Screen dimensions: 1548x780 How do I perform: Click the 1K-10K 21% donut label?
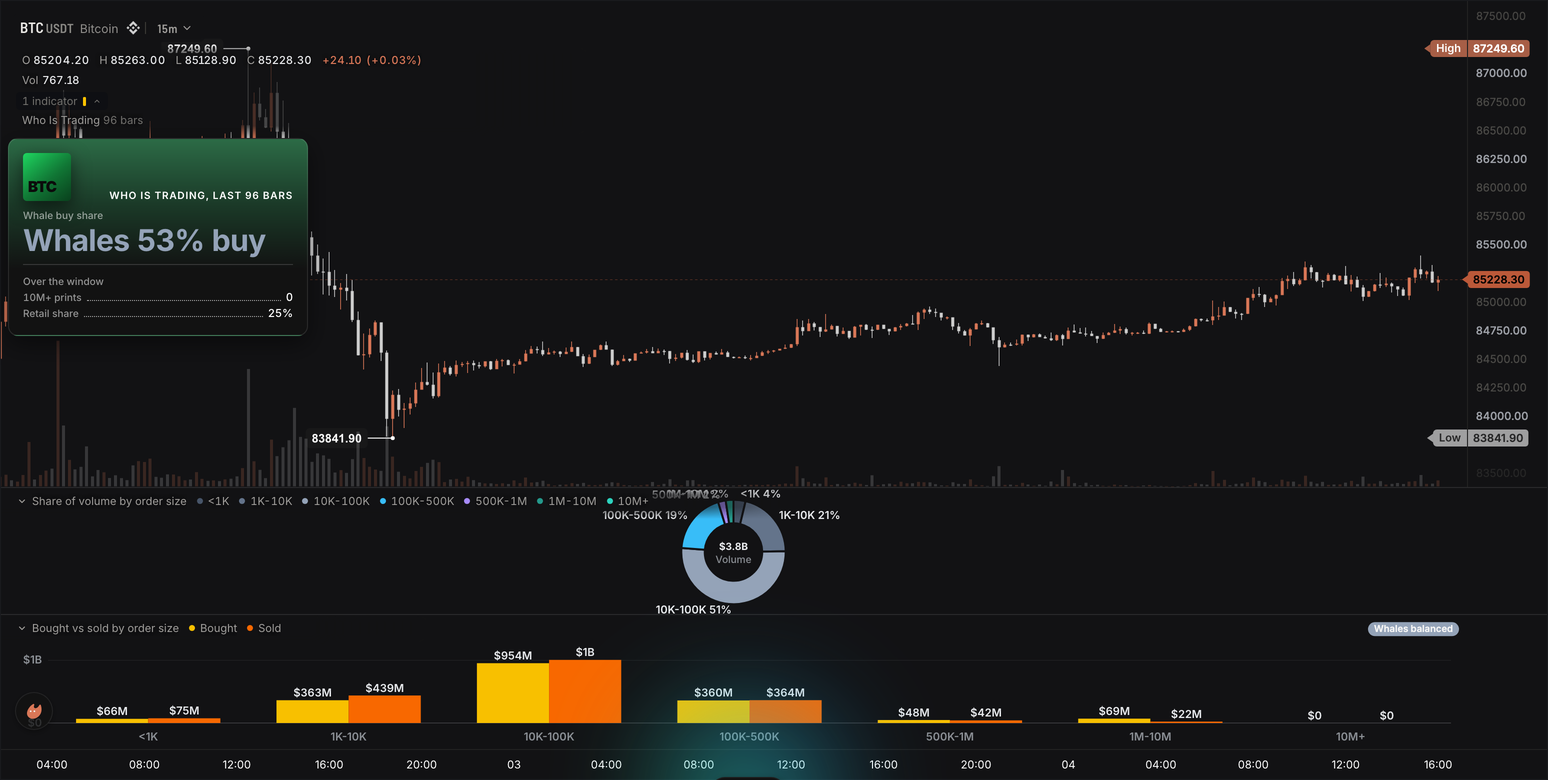click(809, 515)
